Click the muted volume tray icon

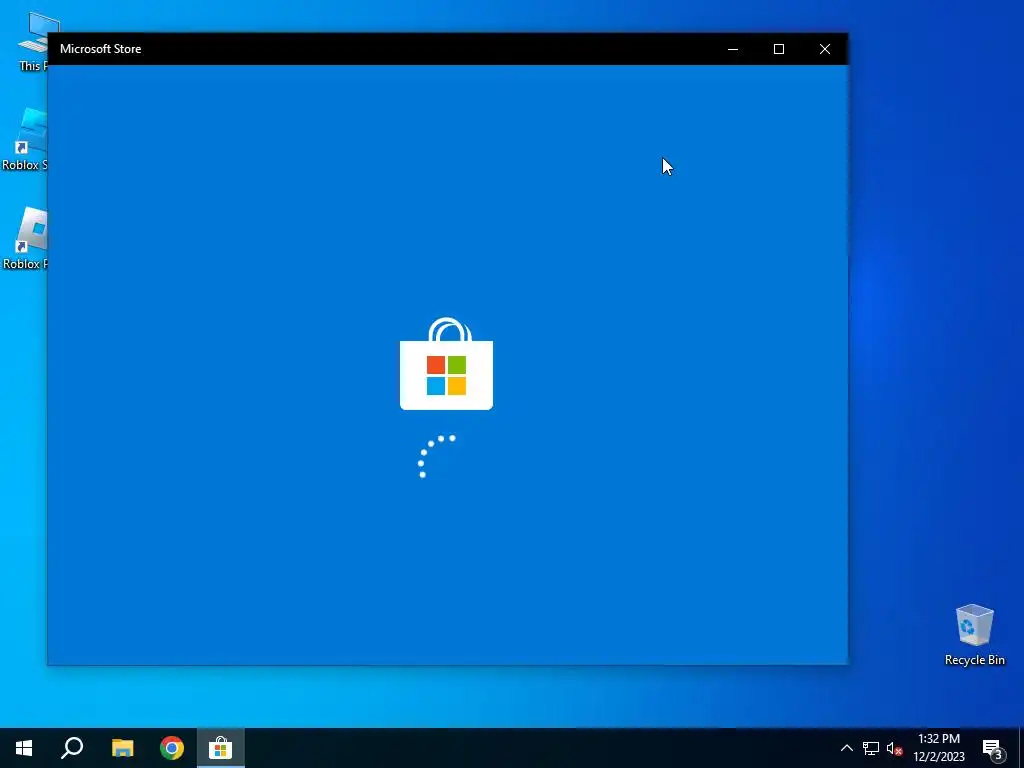[x=895, y=749]
